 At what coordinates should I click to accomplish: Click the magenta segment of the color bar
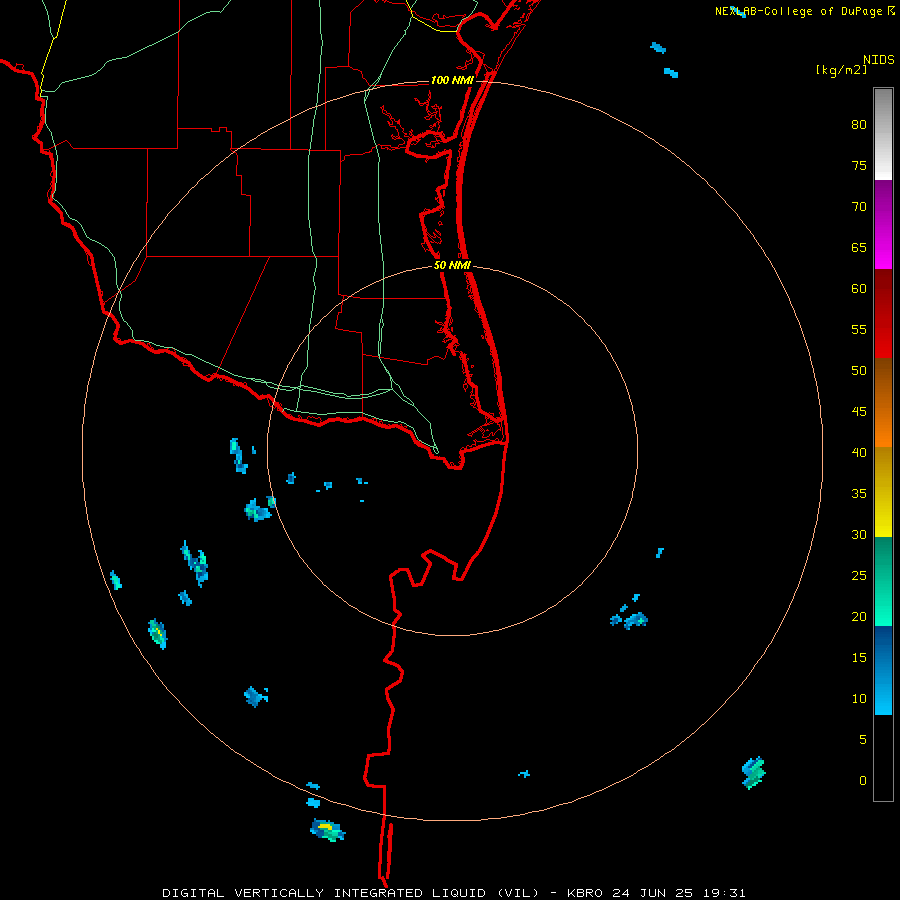coord(883,224)
